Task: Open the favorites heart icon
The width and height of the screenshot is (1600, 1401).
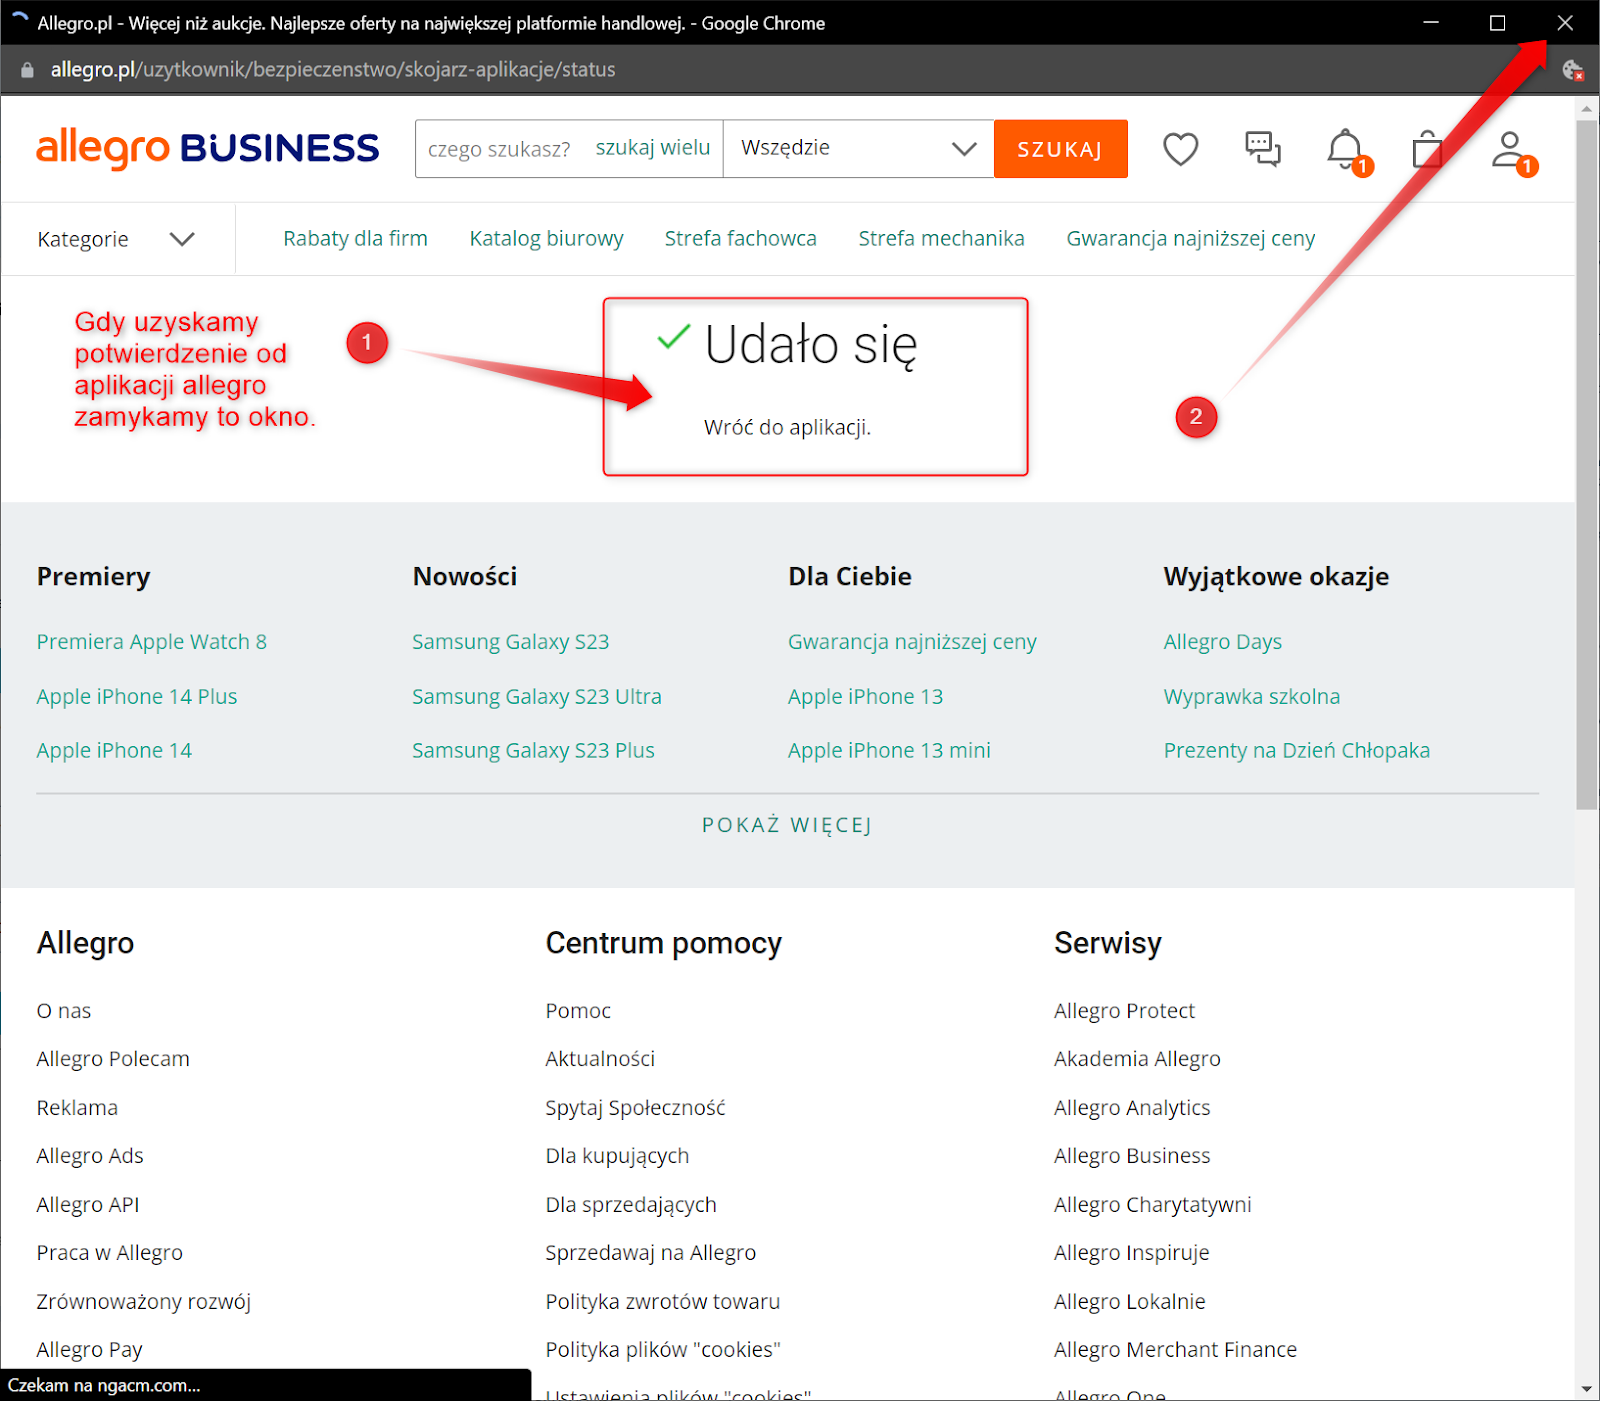Action: pyautogui.click(x=1180, y=149)
